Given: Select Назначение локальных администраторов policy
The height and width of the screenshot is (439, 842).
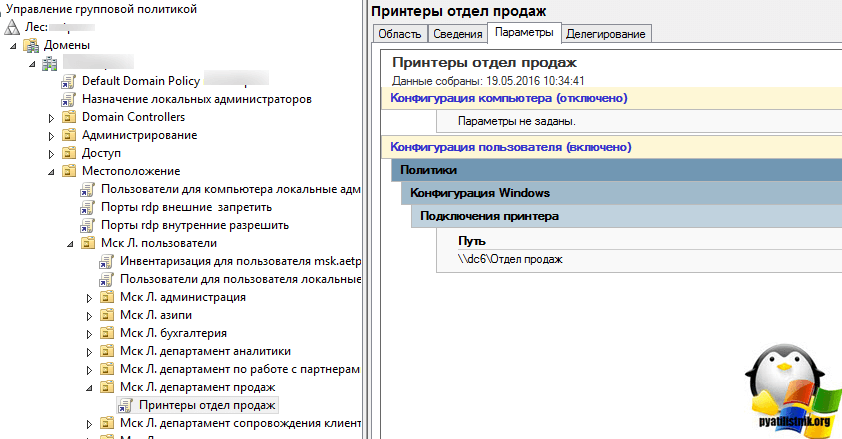Looking at the screenshot, I should point(197,99).
